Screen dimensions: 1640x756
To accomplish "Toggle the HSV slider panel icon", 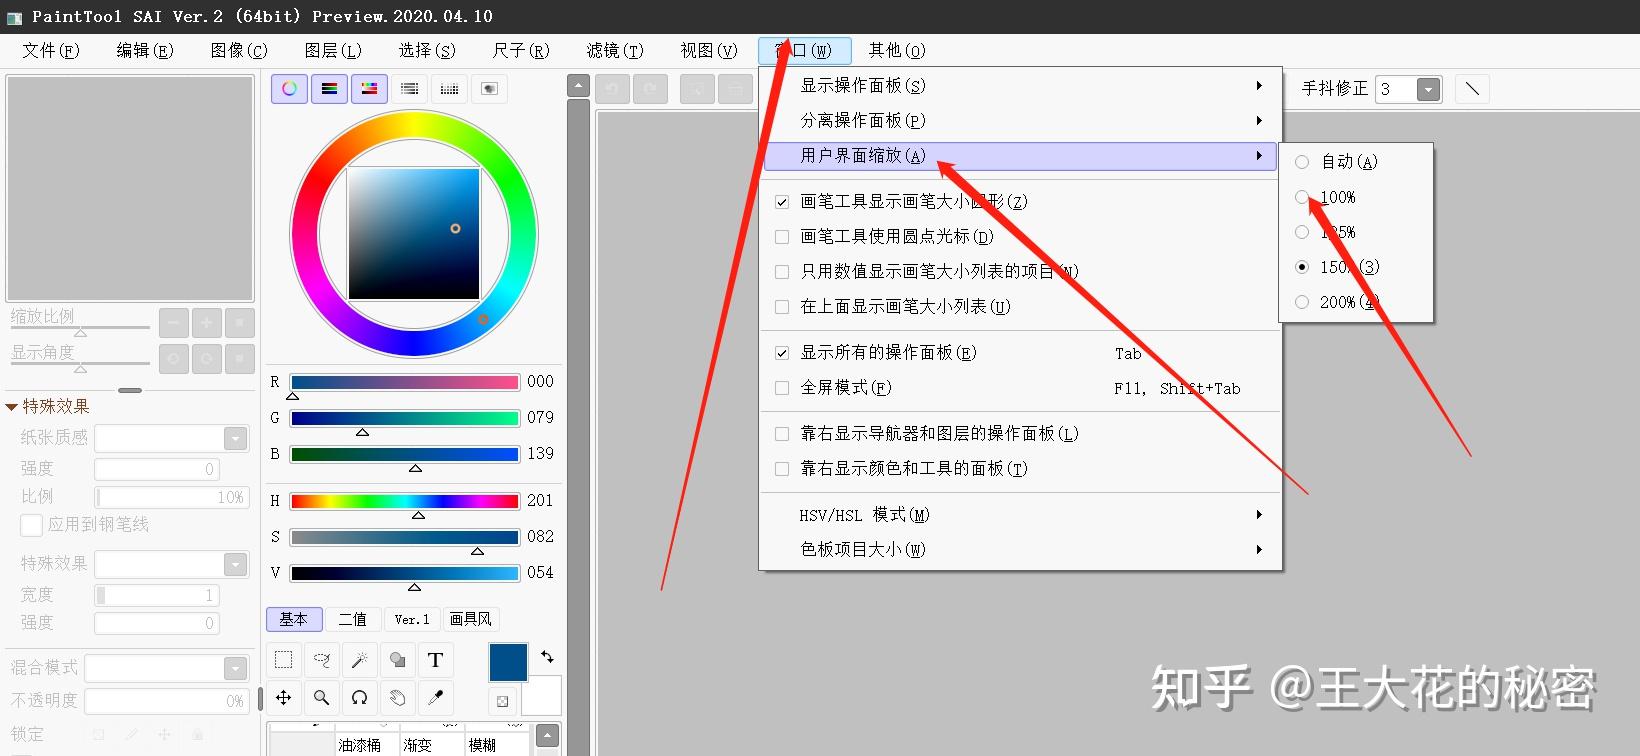I will [369, 89].
